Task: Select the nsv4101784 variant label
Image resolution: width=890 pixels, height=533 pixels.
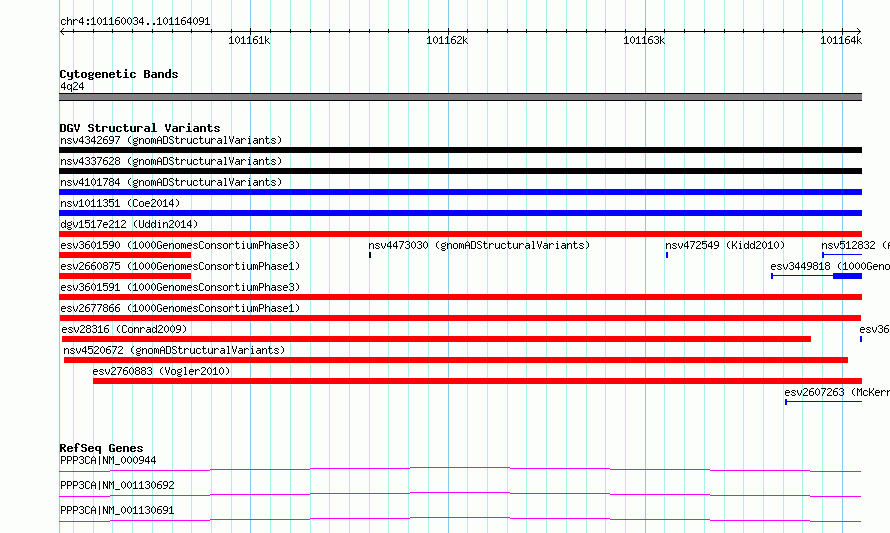Action: [171, 182]
